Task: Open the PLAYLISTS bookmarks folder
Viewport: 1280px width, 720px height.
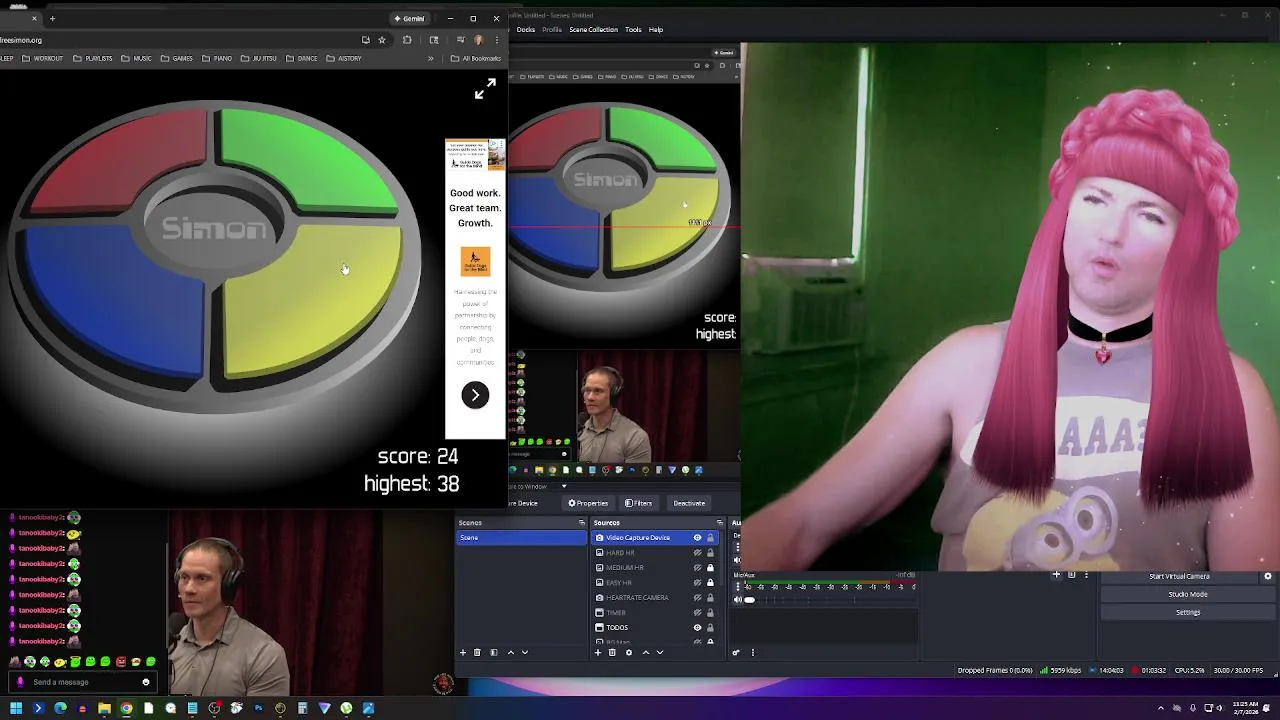Action: pos(93,58)
